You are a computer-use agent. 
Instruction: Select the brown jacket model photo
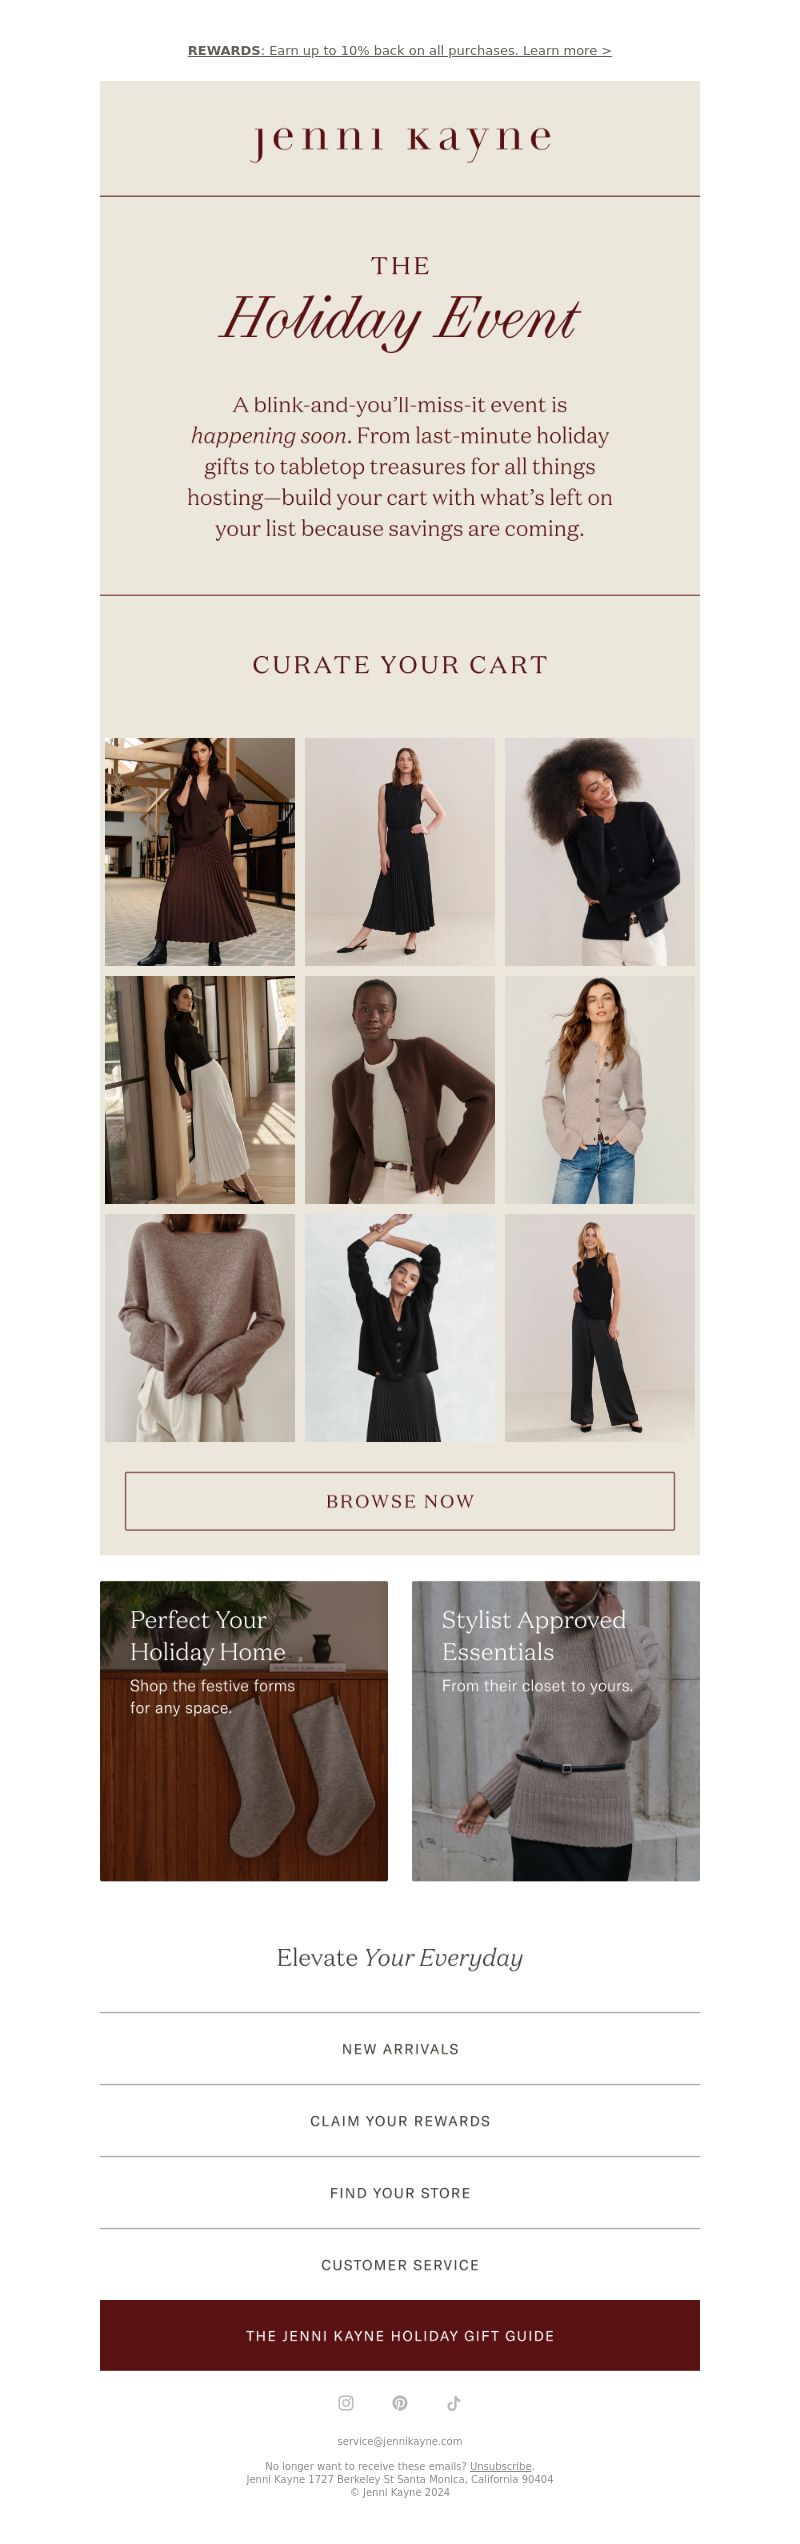[x=400, y=1089]
